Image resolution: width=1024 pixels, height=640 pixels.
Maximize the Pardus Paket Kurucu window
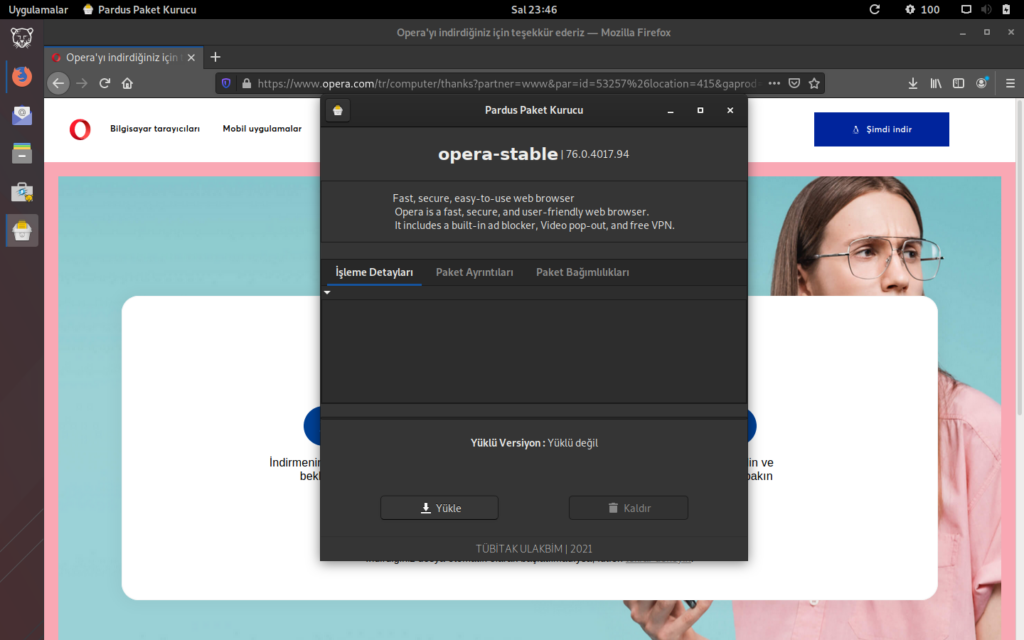[x=700, y=110]
